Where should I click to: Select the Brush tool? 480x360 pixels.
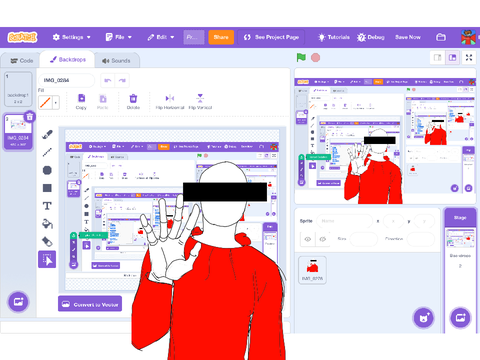point(47,134)
